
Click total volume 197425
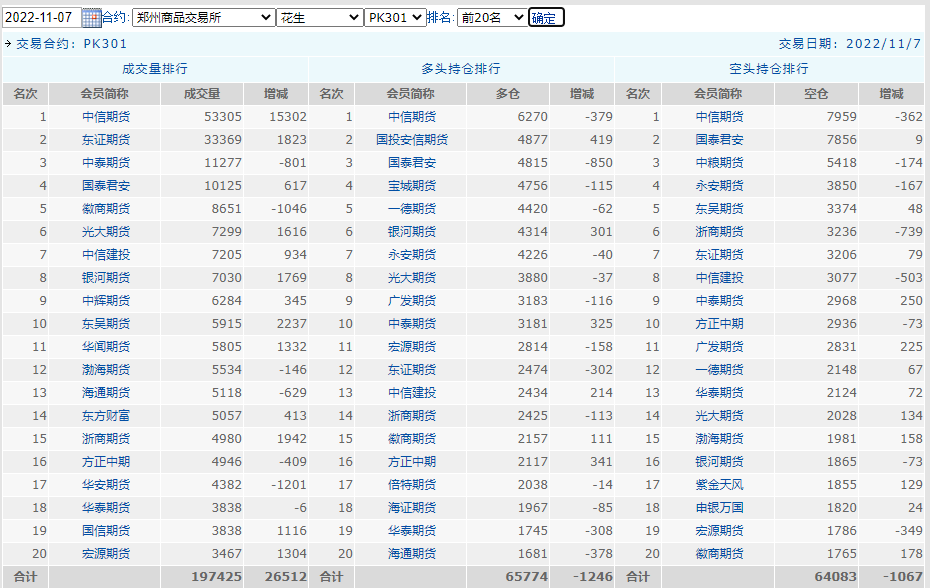tap(216, 577)
